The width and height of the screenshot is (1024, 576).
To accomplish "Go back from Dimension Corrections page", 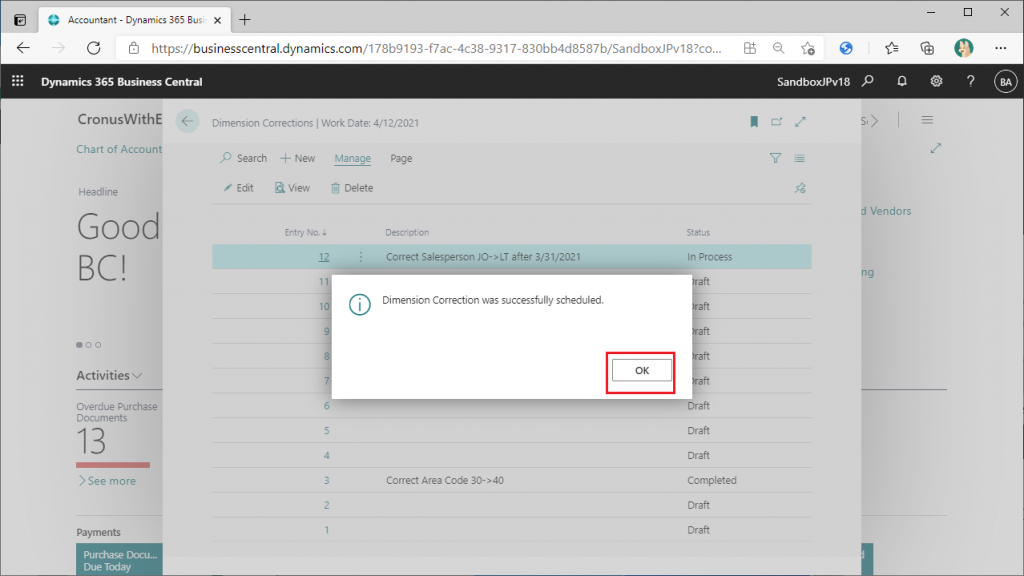I will (x=187, y=121).
